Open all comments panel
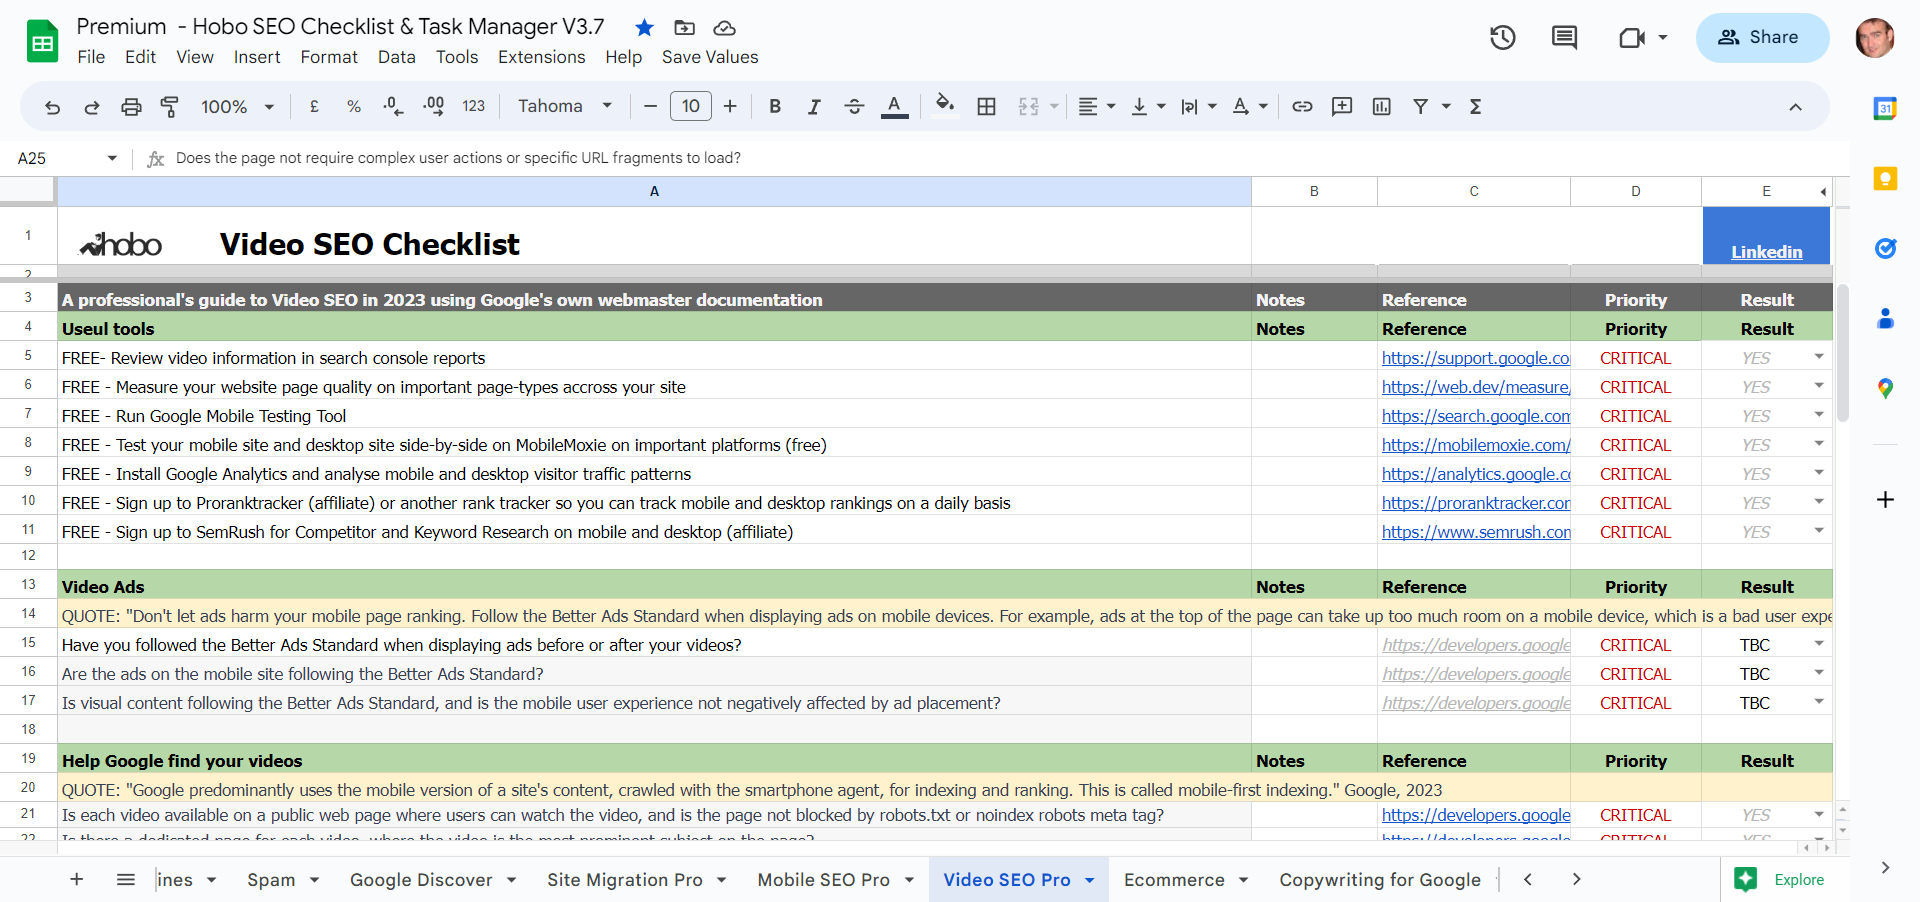The image size is (1920, 902). click(1564, 38)
